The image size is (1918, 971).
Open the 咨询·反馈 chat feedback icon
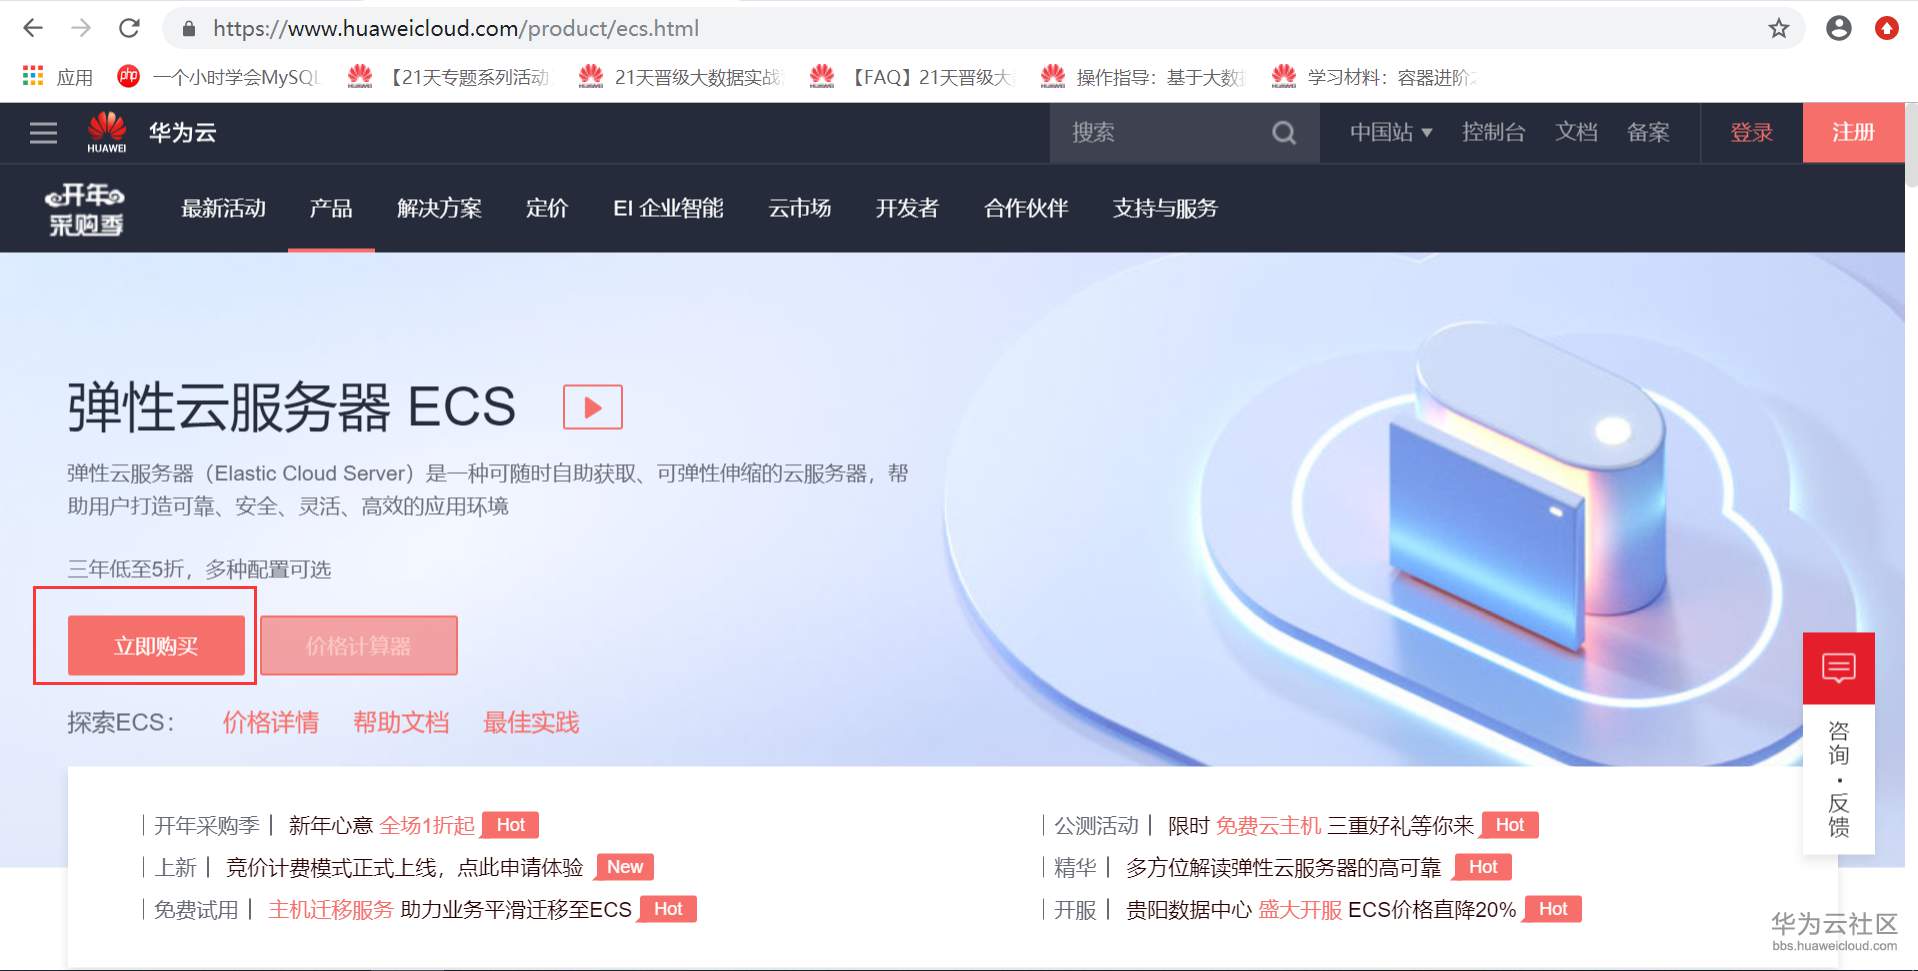1839,668
